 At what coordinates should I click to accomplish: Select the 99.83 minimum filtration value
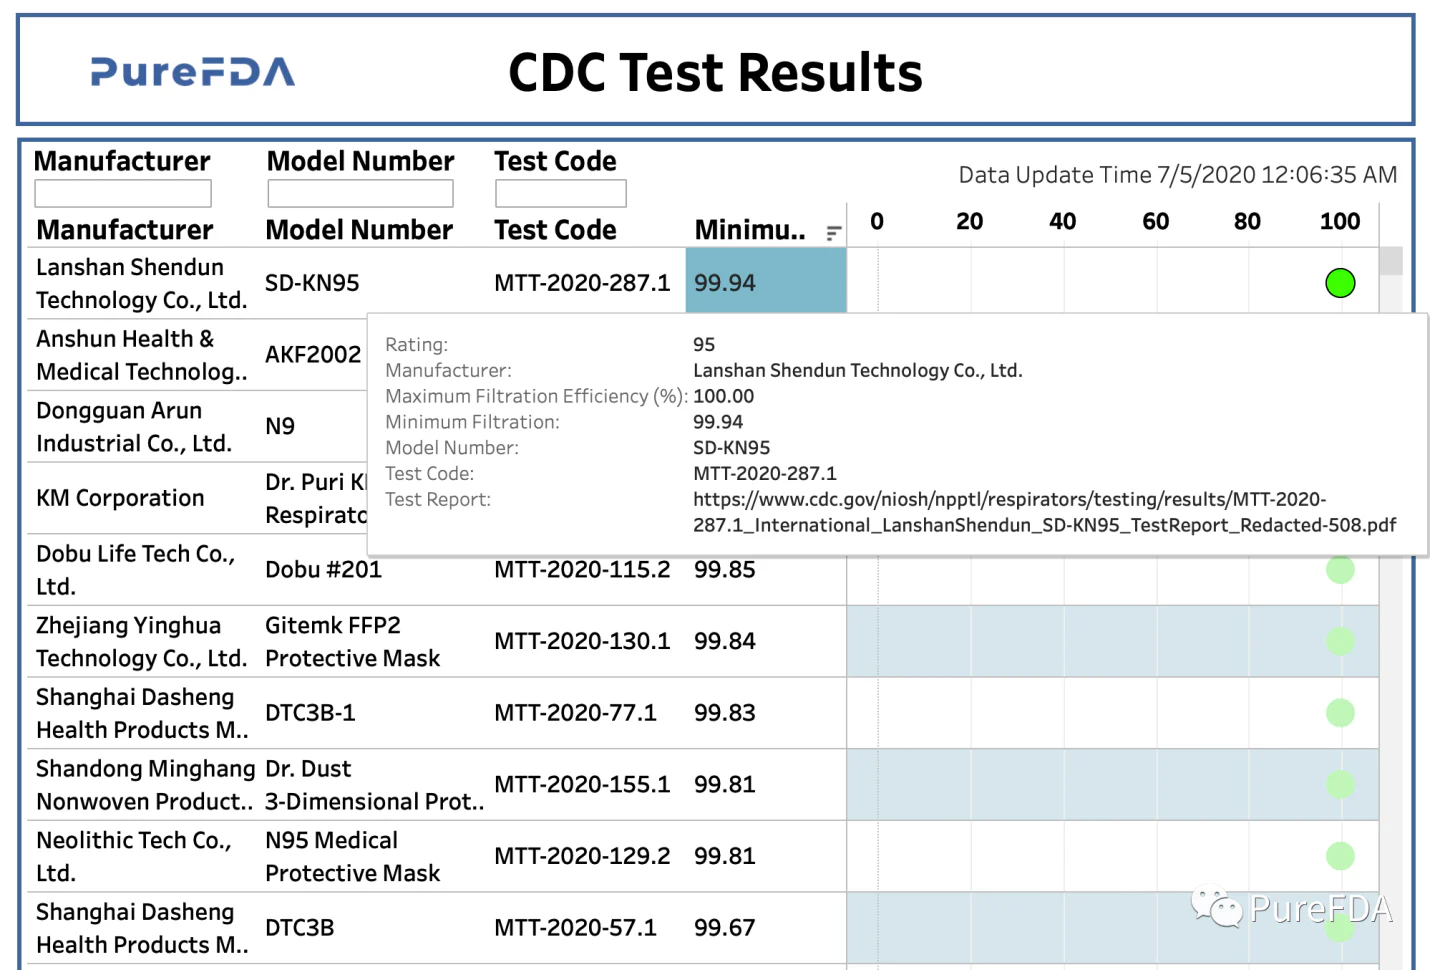pos(725,713)
